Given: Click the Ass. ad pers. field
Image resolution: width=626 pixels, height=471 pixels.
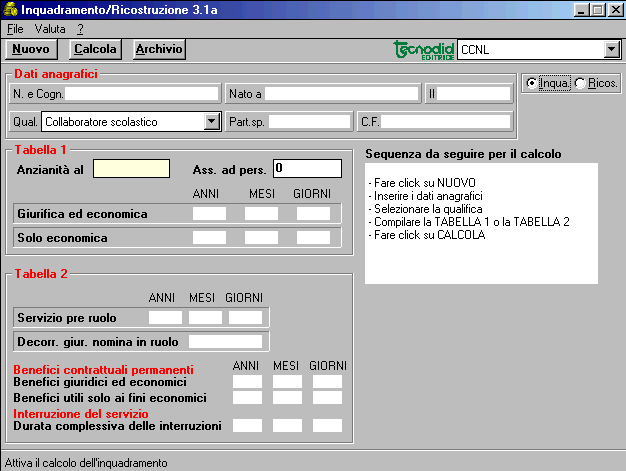Looking at the screenshot, I should [x=307, y=168].
